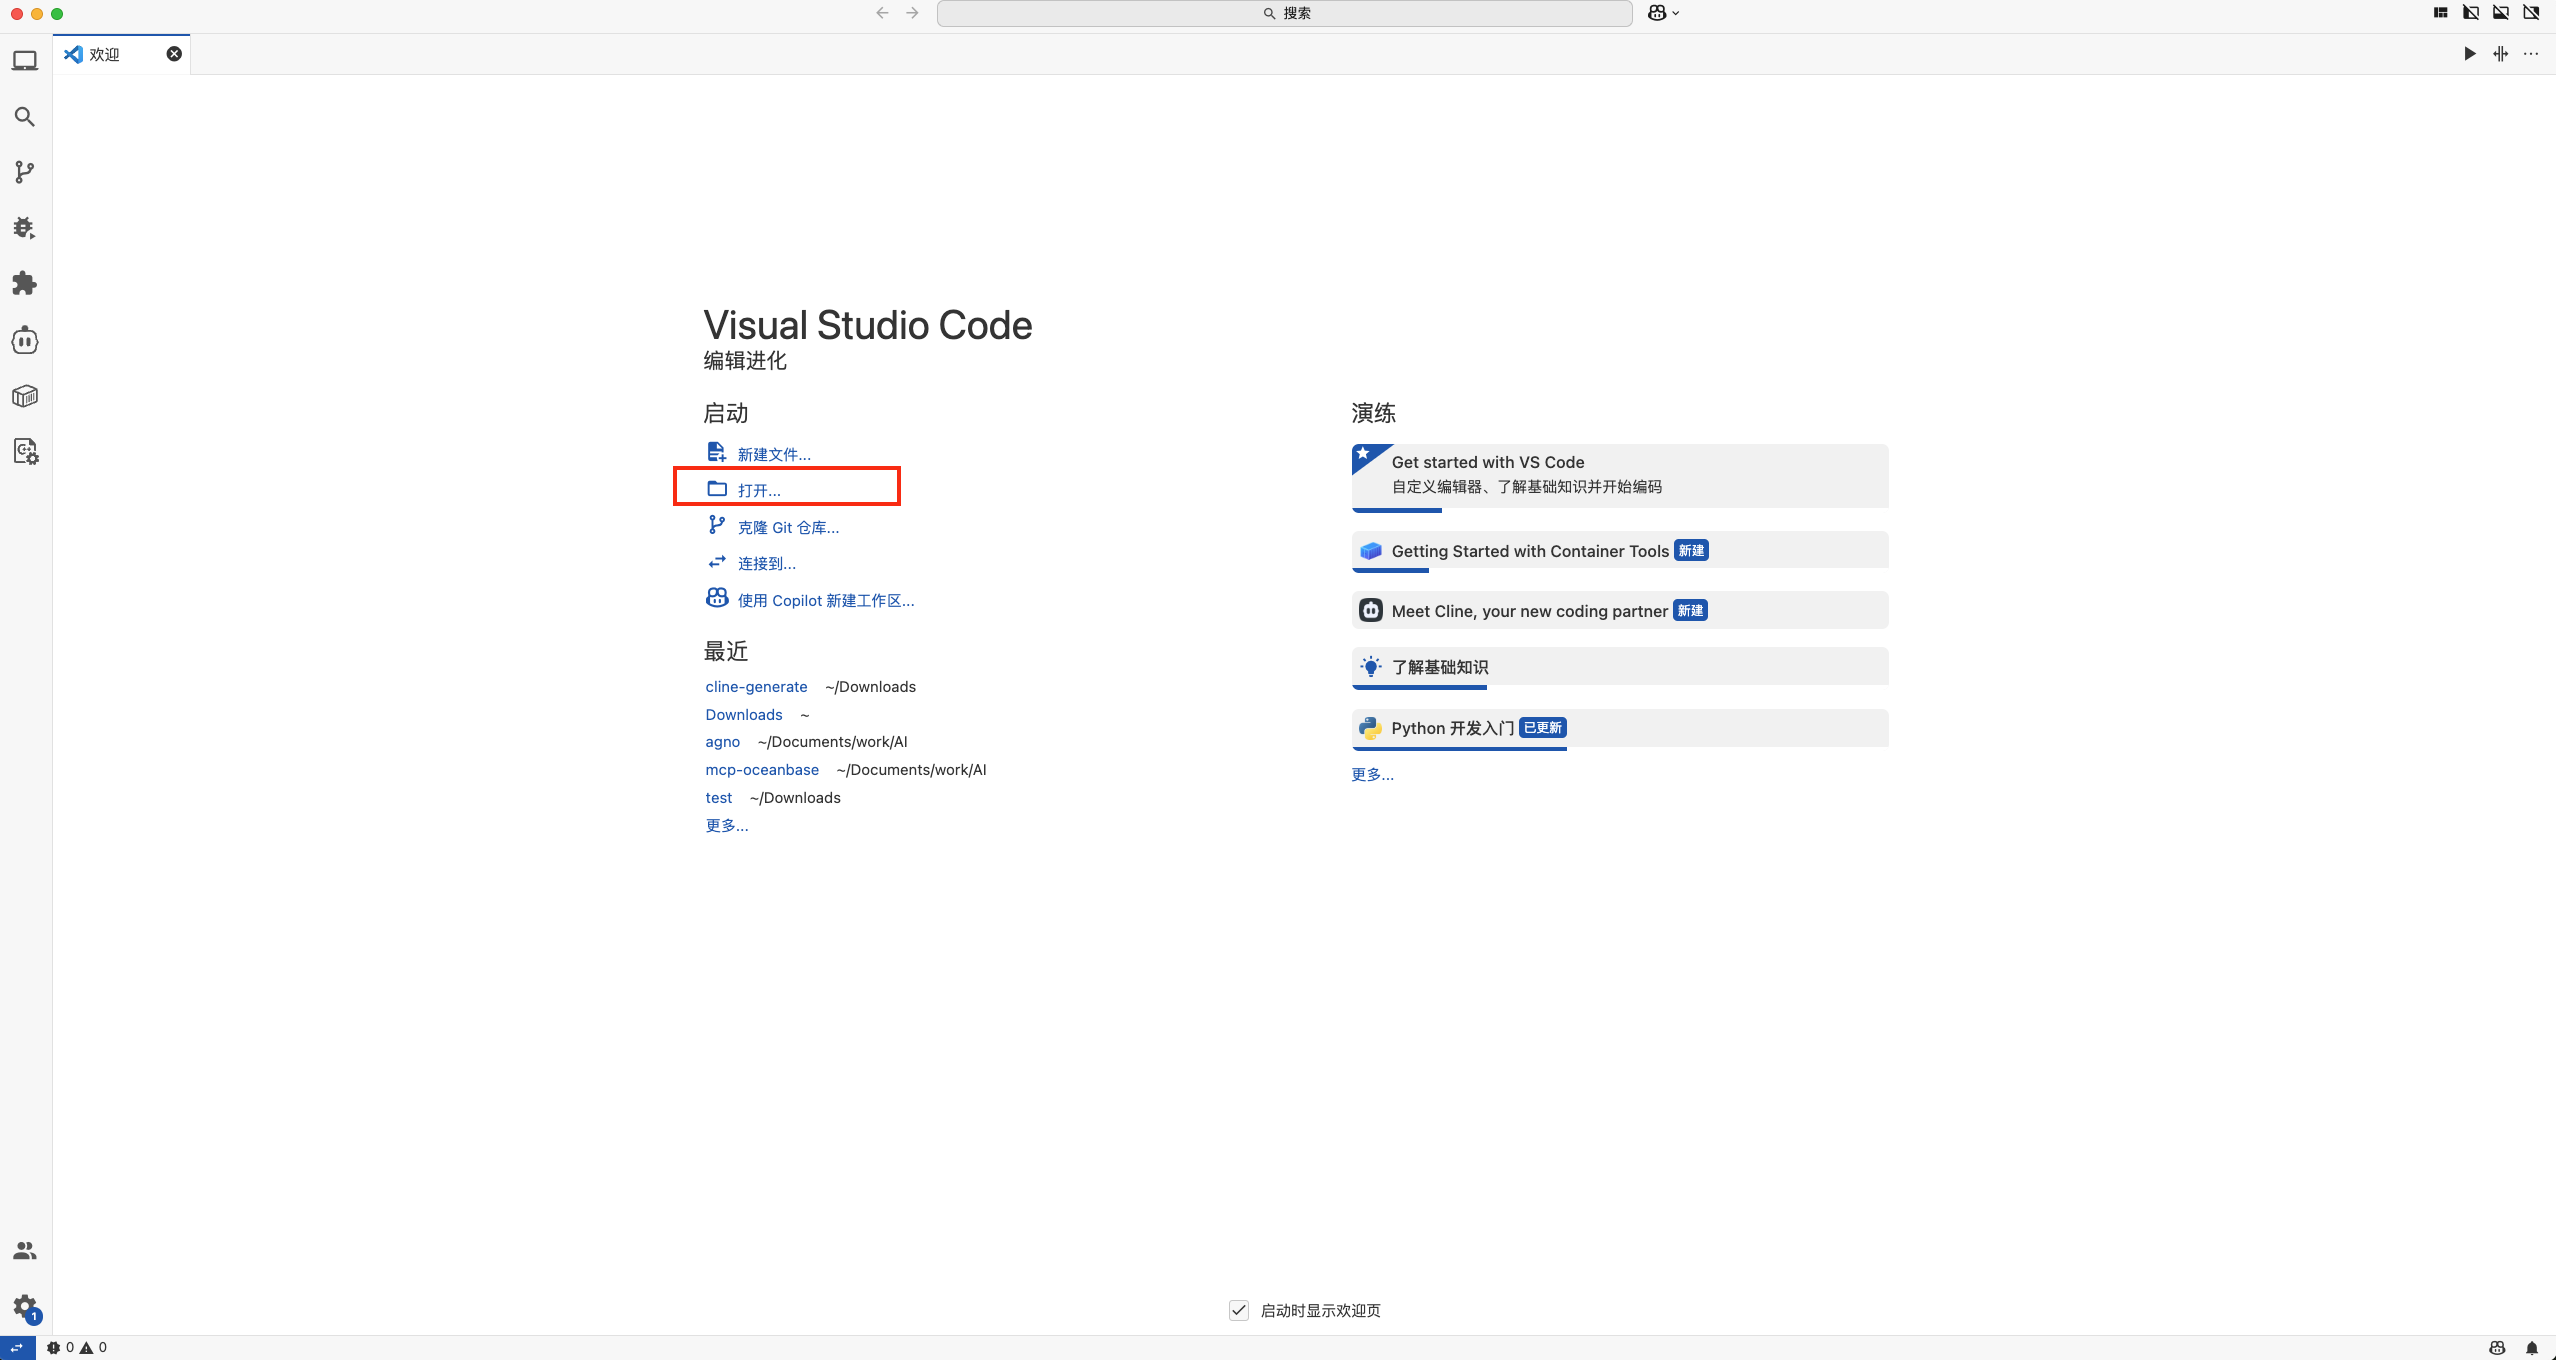
Task: Toggle the bottom panel layout button
Action: coord(2501,13)
